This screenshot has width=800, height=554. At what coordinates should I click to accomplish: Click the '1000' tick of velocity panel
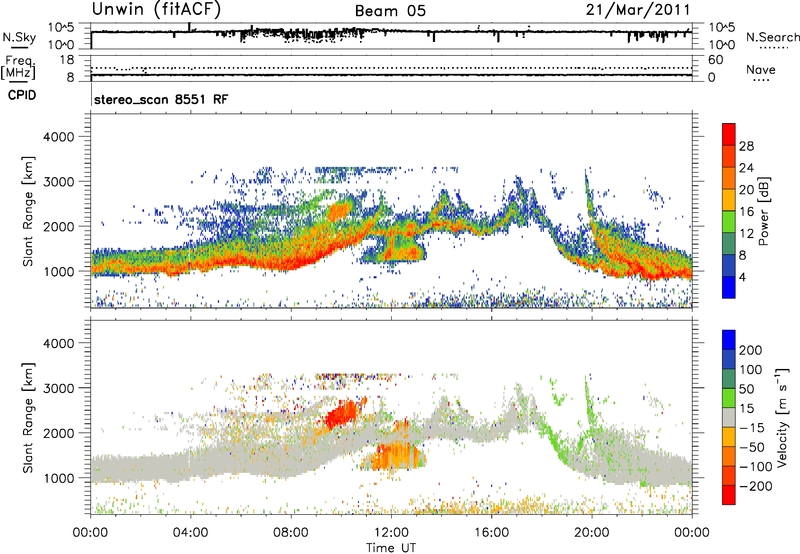click(58, 478)
